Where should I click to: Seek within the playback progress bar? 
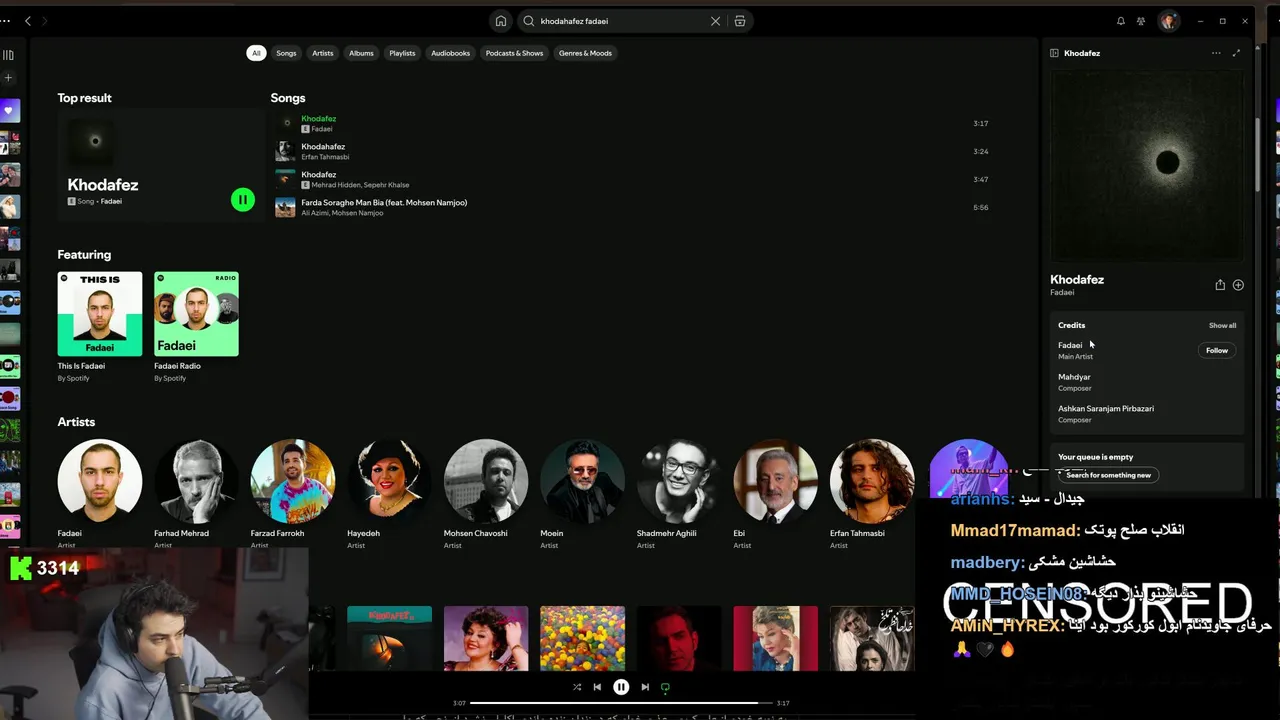coord(621,703)
